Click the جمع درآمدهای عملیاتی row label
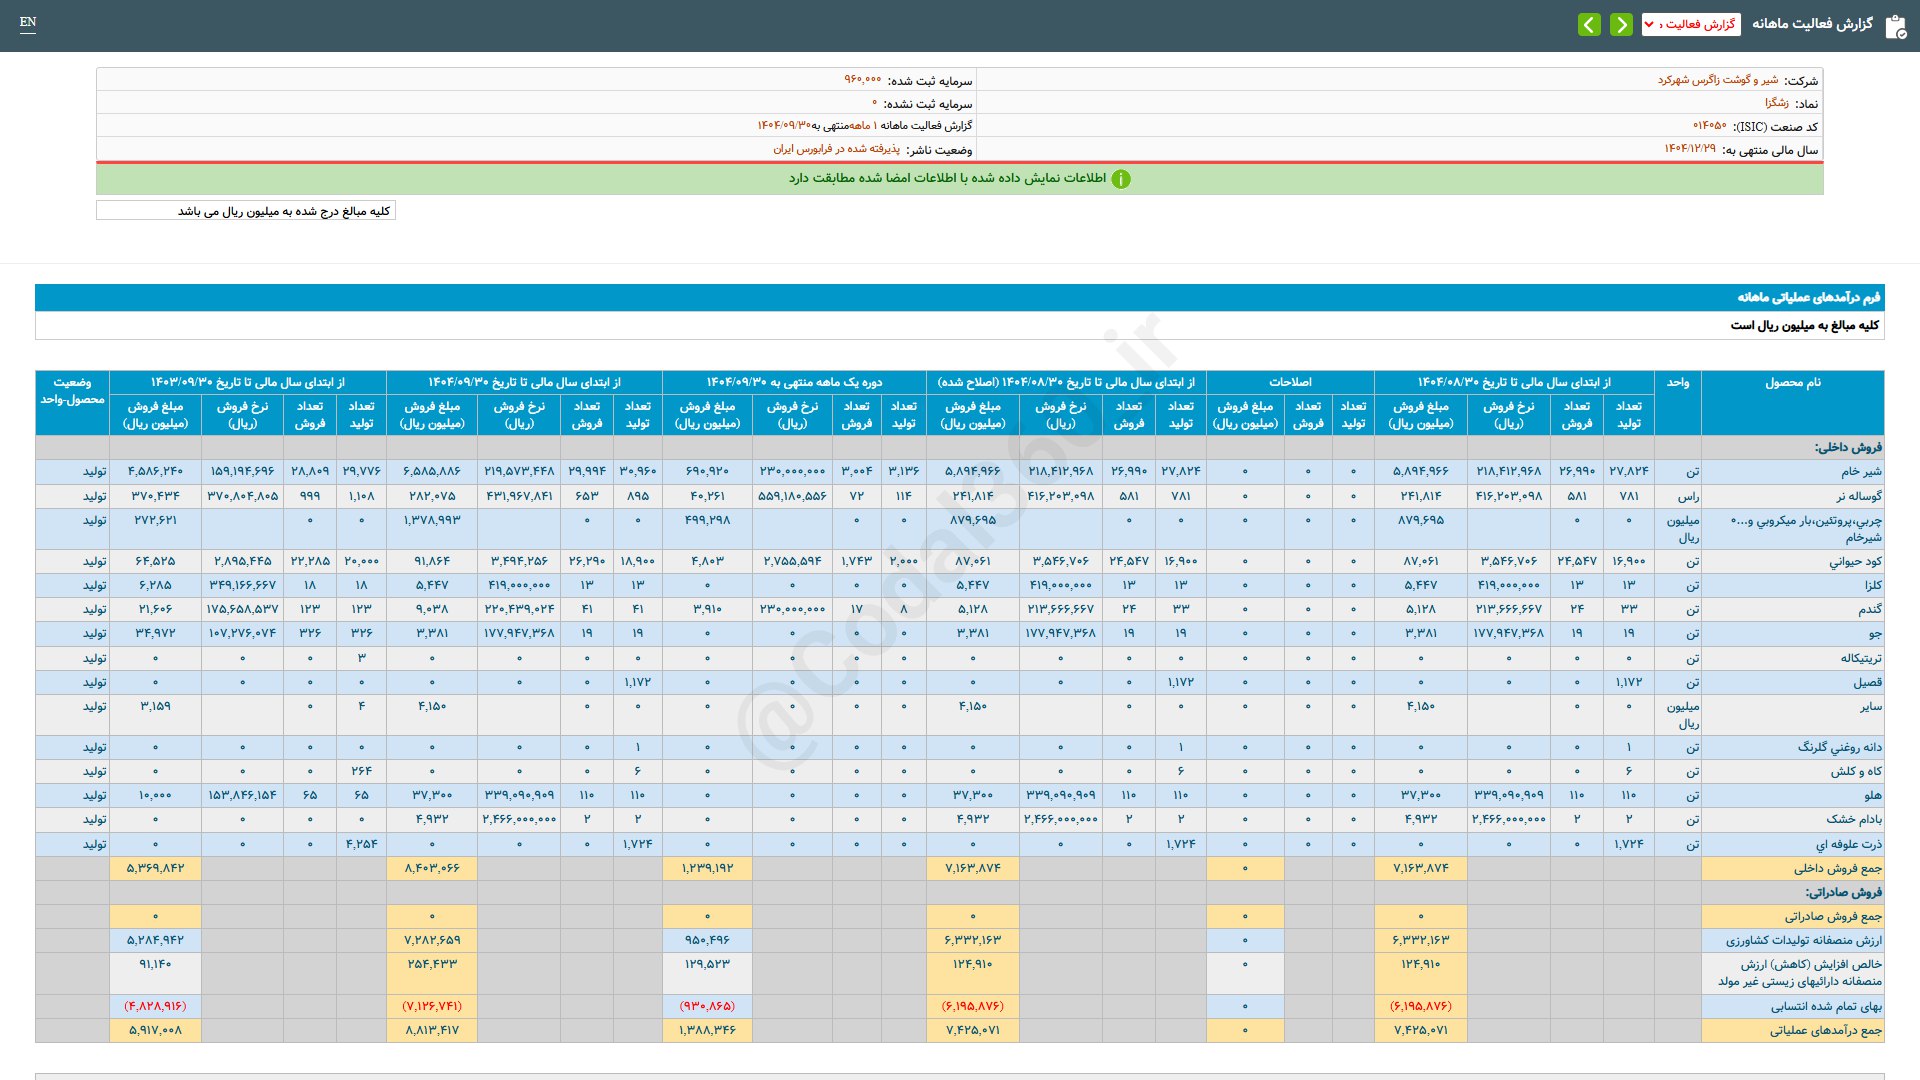The height and width of the screenshot is (1080, 1920). (x=1825, y=1031)
